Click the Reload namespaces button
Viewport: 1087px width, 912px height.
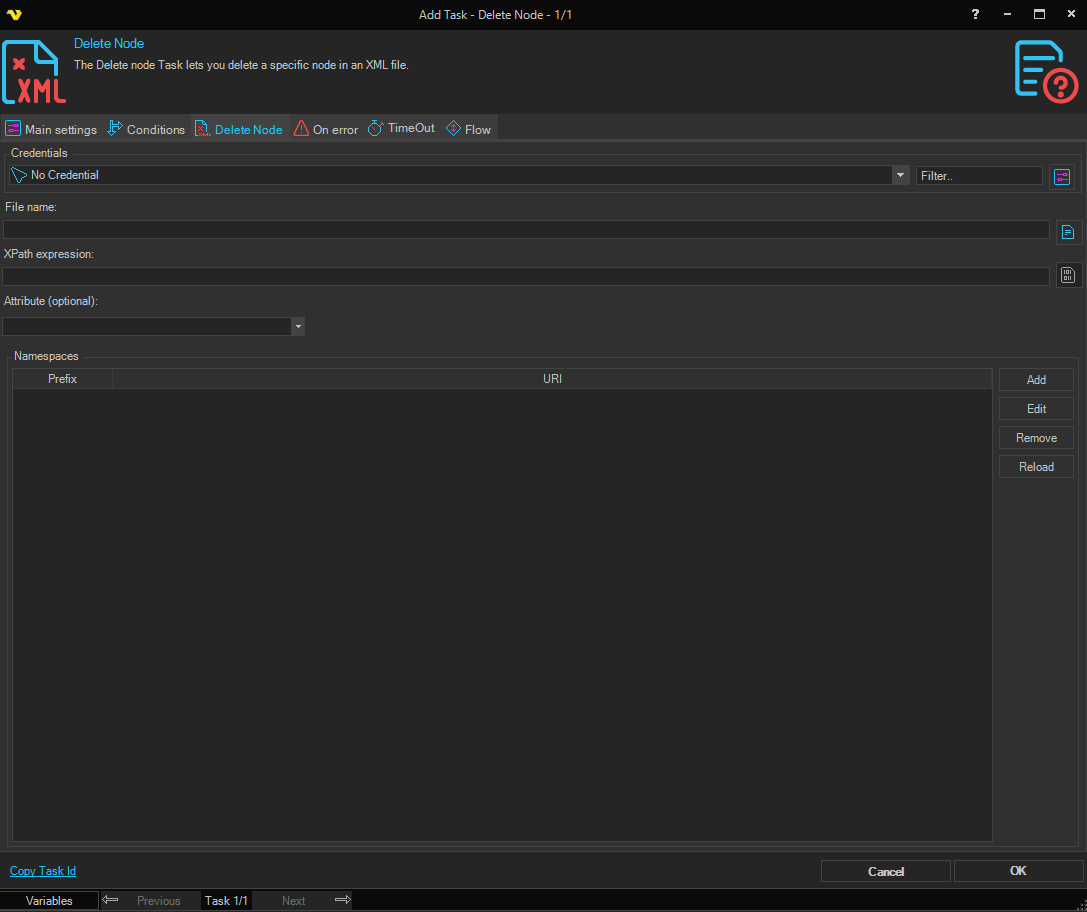point(1036,467)
